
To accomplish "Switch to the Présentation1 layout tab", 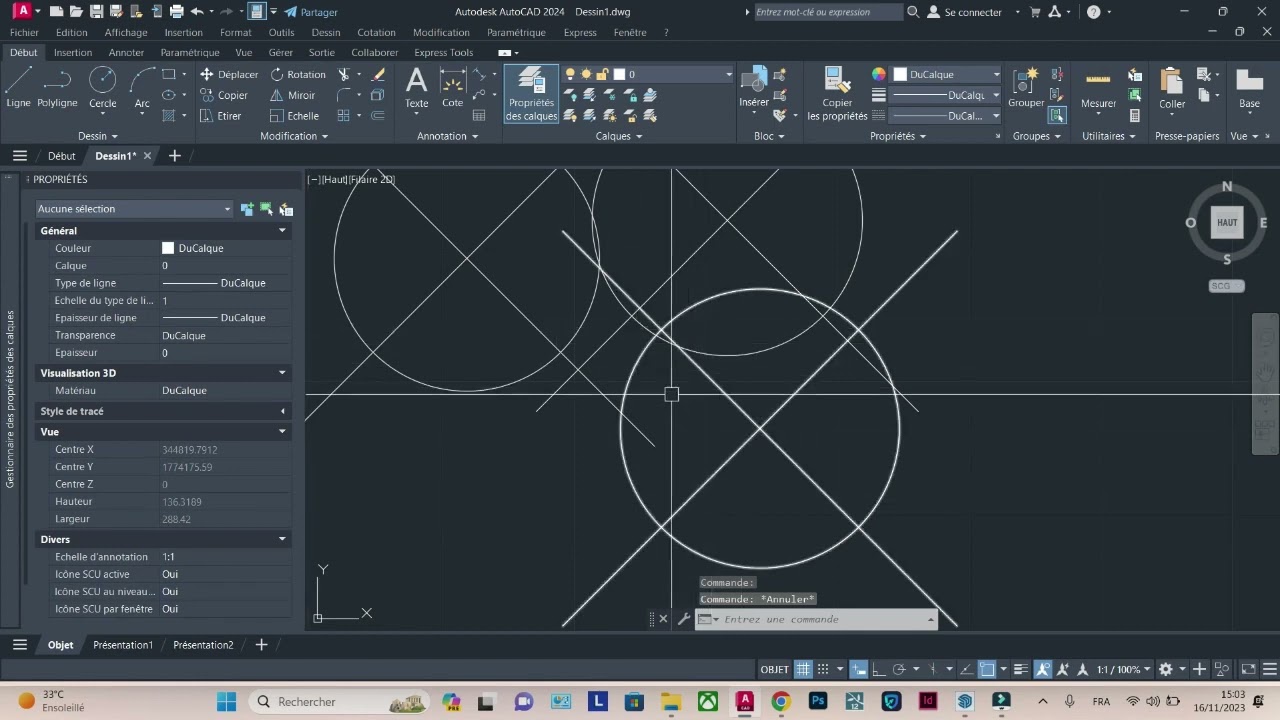I will [123, 645].
